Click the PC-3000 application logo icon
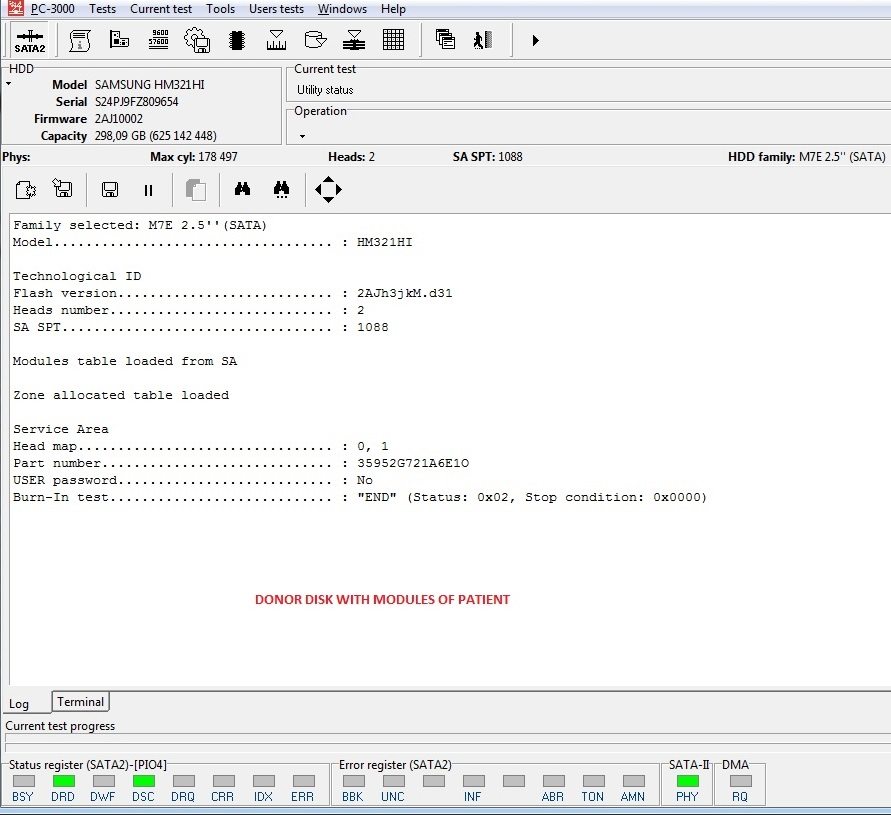 click(x=15, y=8)
